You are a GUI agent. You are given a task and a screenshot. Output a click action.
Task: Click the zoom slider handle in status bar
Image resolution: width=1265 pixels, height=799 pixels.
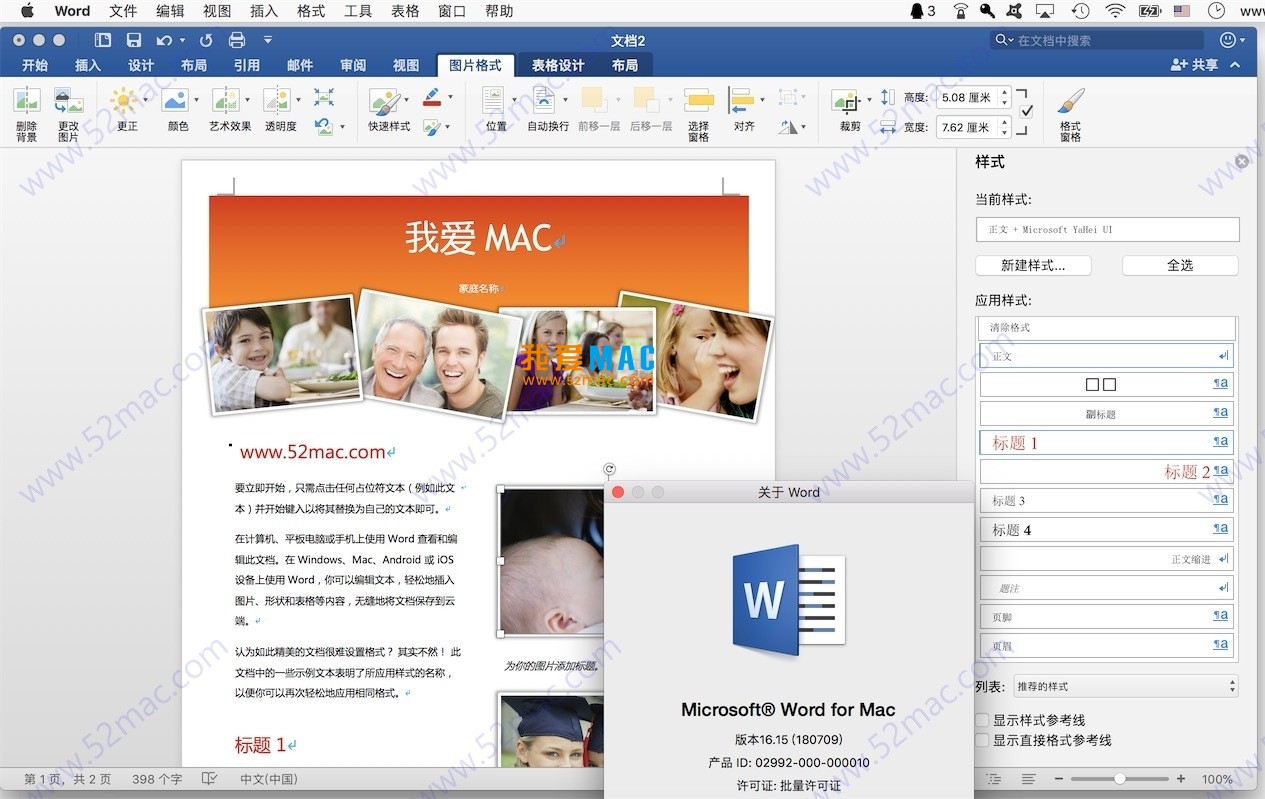click(1120, 779)
